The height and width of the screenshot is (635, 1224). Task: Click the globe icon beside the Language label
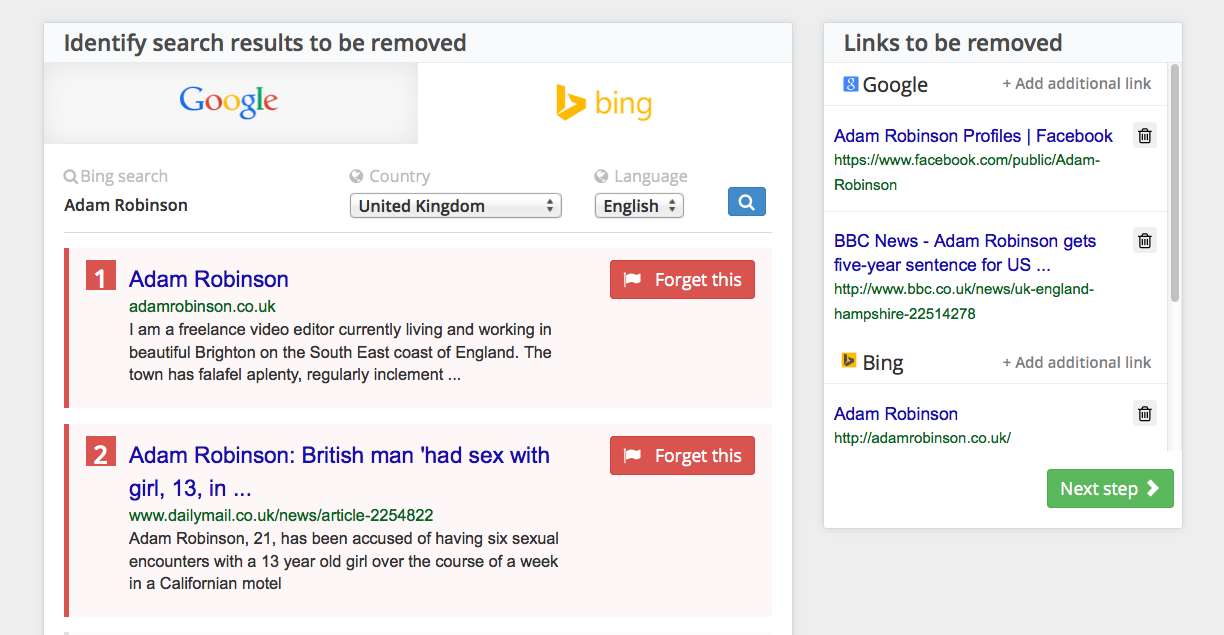click(x=601, y=176)
